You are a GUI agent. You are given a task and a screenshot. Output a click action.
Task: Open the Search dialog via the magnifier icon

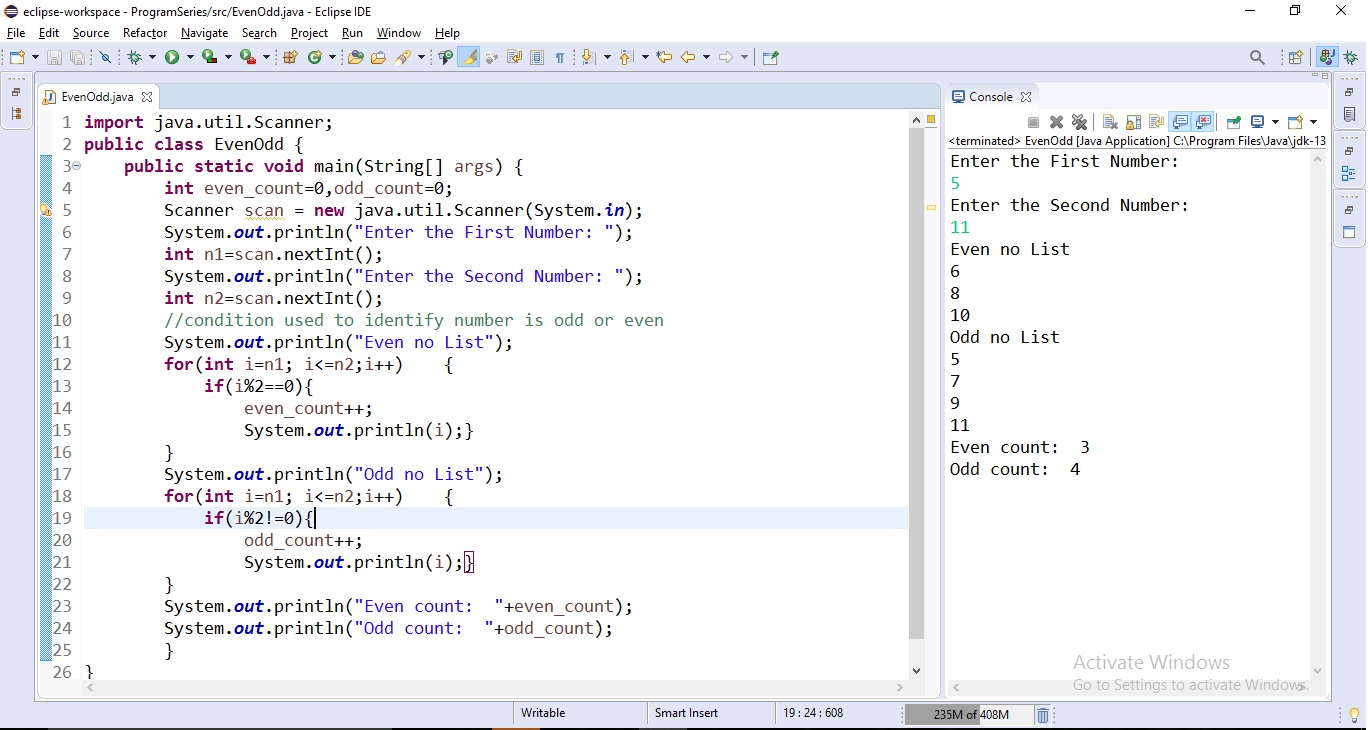pos(1257,57)
